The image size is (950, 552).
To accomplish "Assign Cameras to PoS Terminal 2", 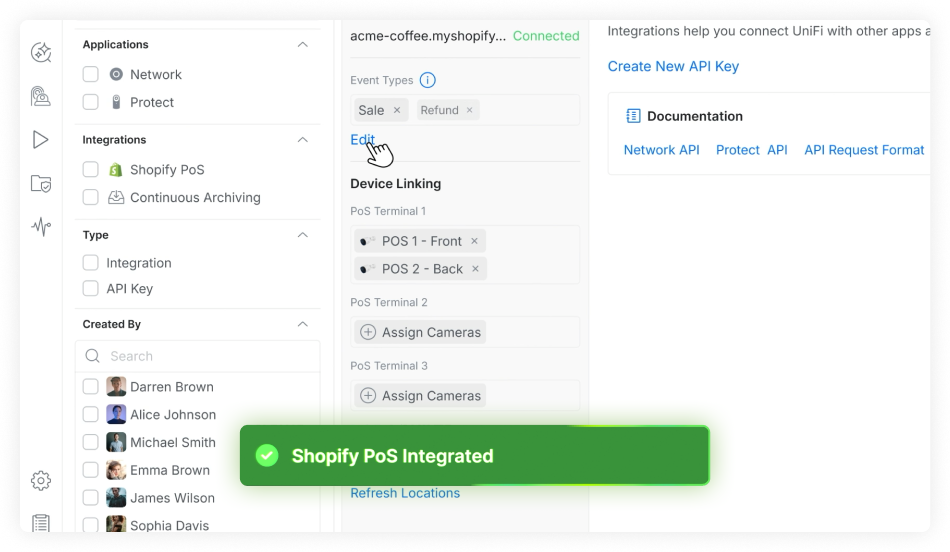I will point(420,332).
